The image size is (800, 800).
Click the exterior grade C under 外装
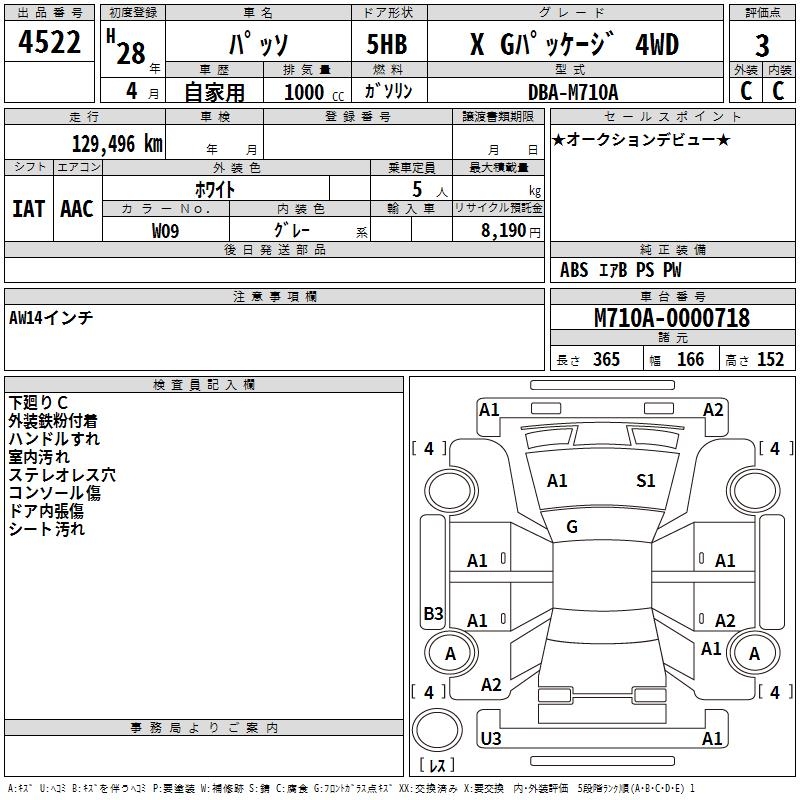pyautogui.click(x=746, y=91)
